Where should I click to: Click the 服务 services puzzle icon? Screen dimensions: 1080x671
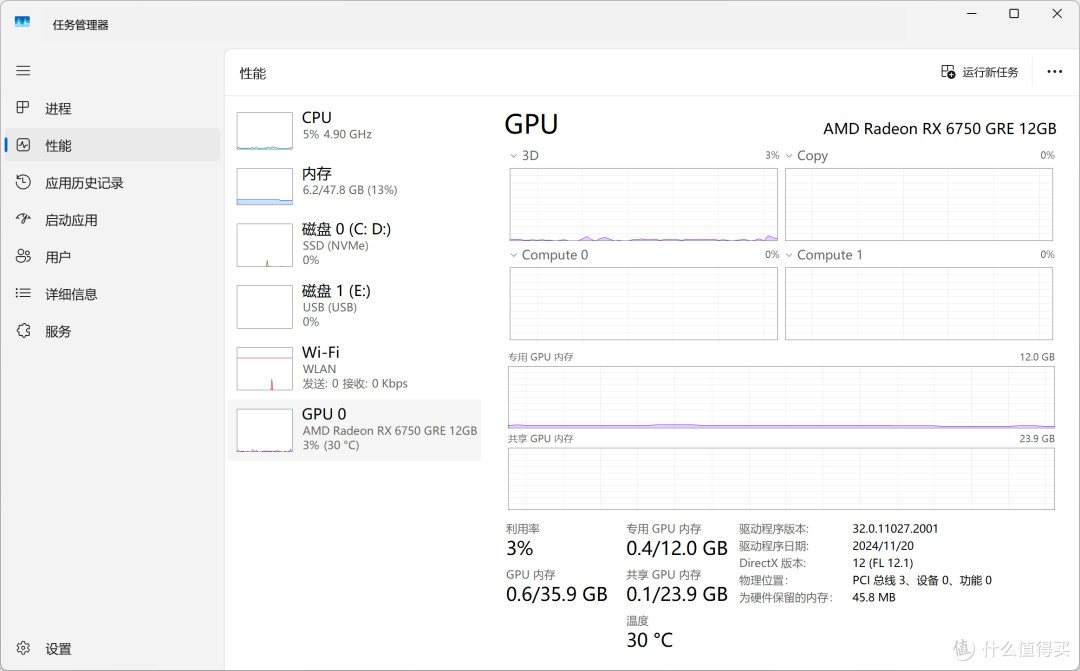tap(23, 331)
